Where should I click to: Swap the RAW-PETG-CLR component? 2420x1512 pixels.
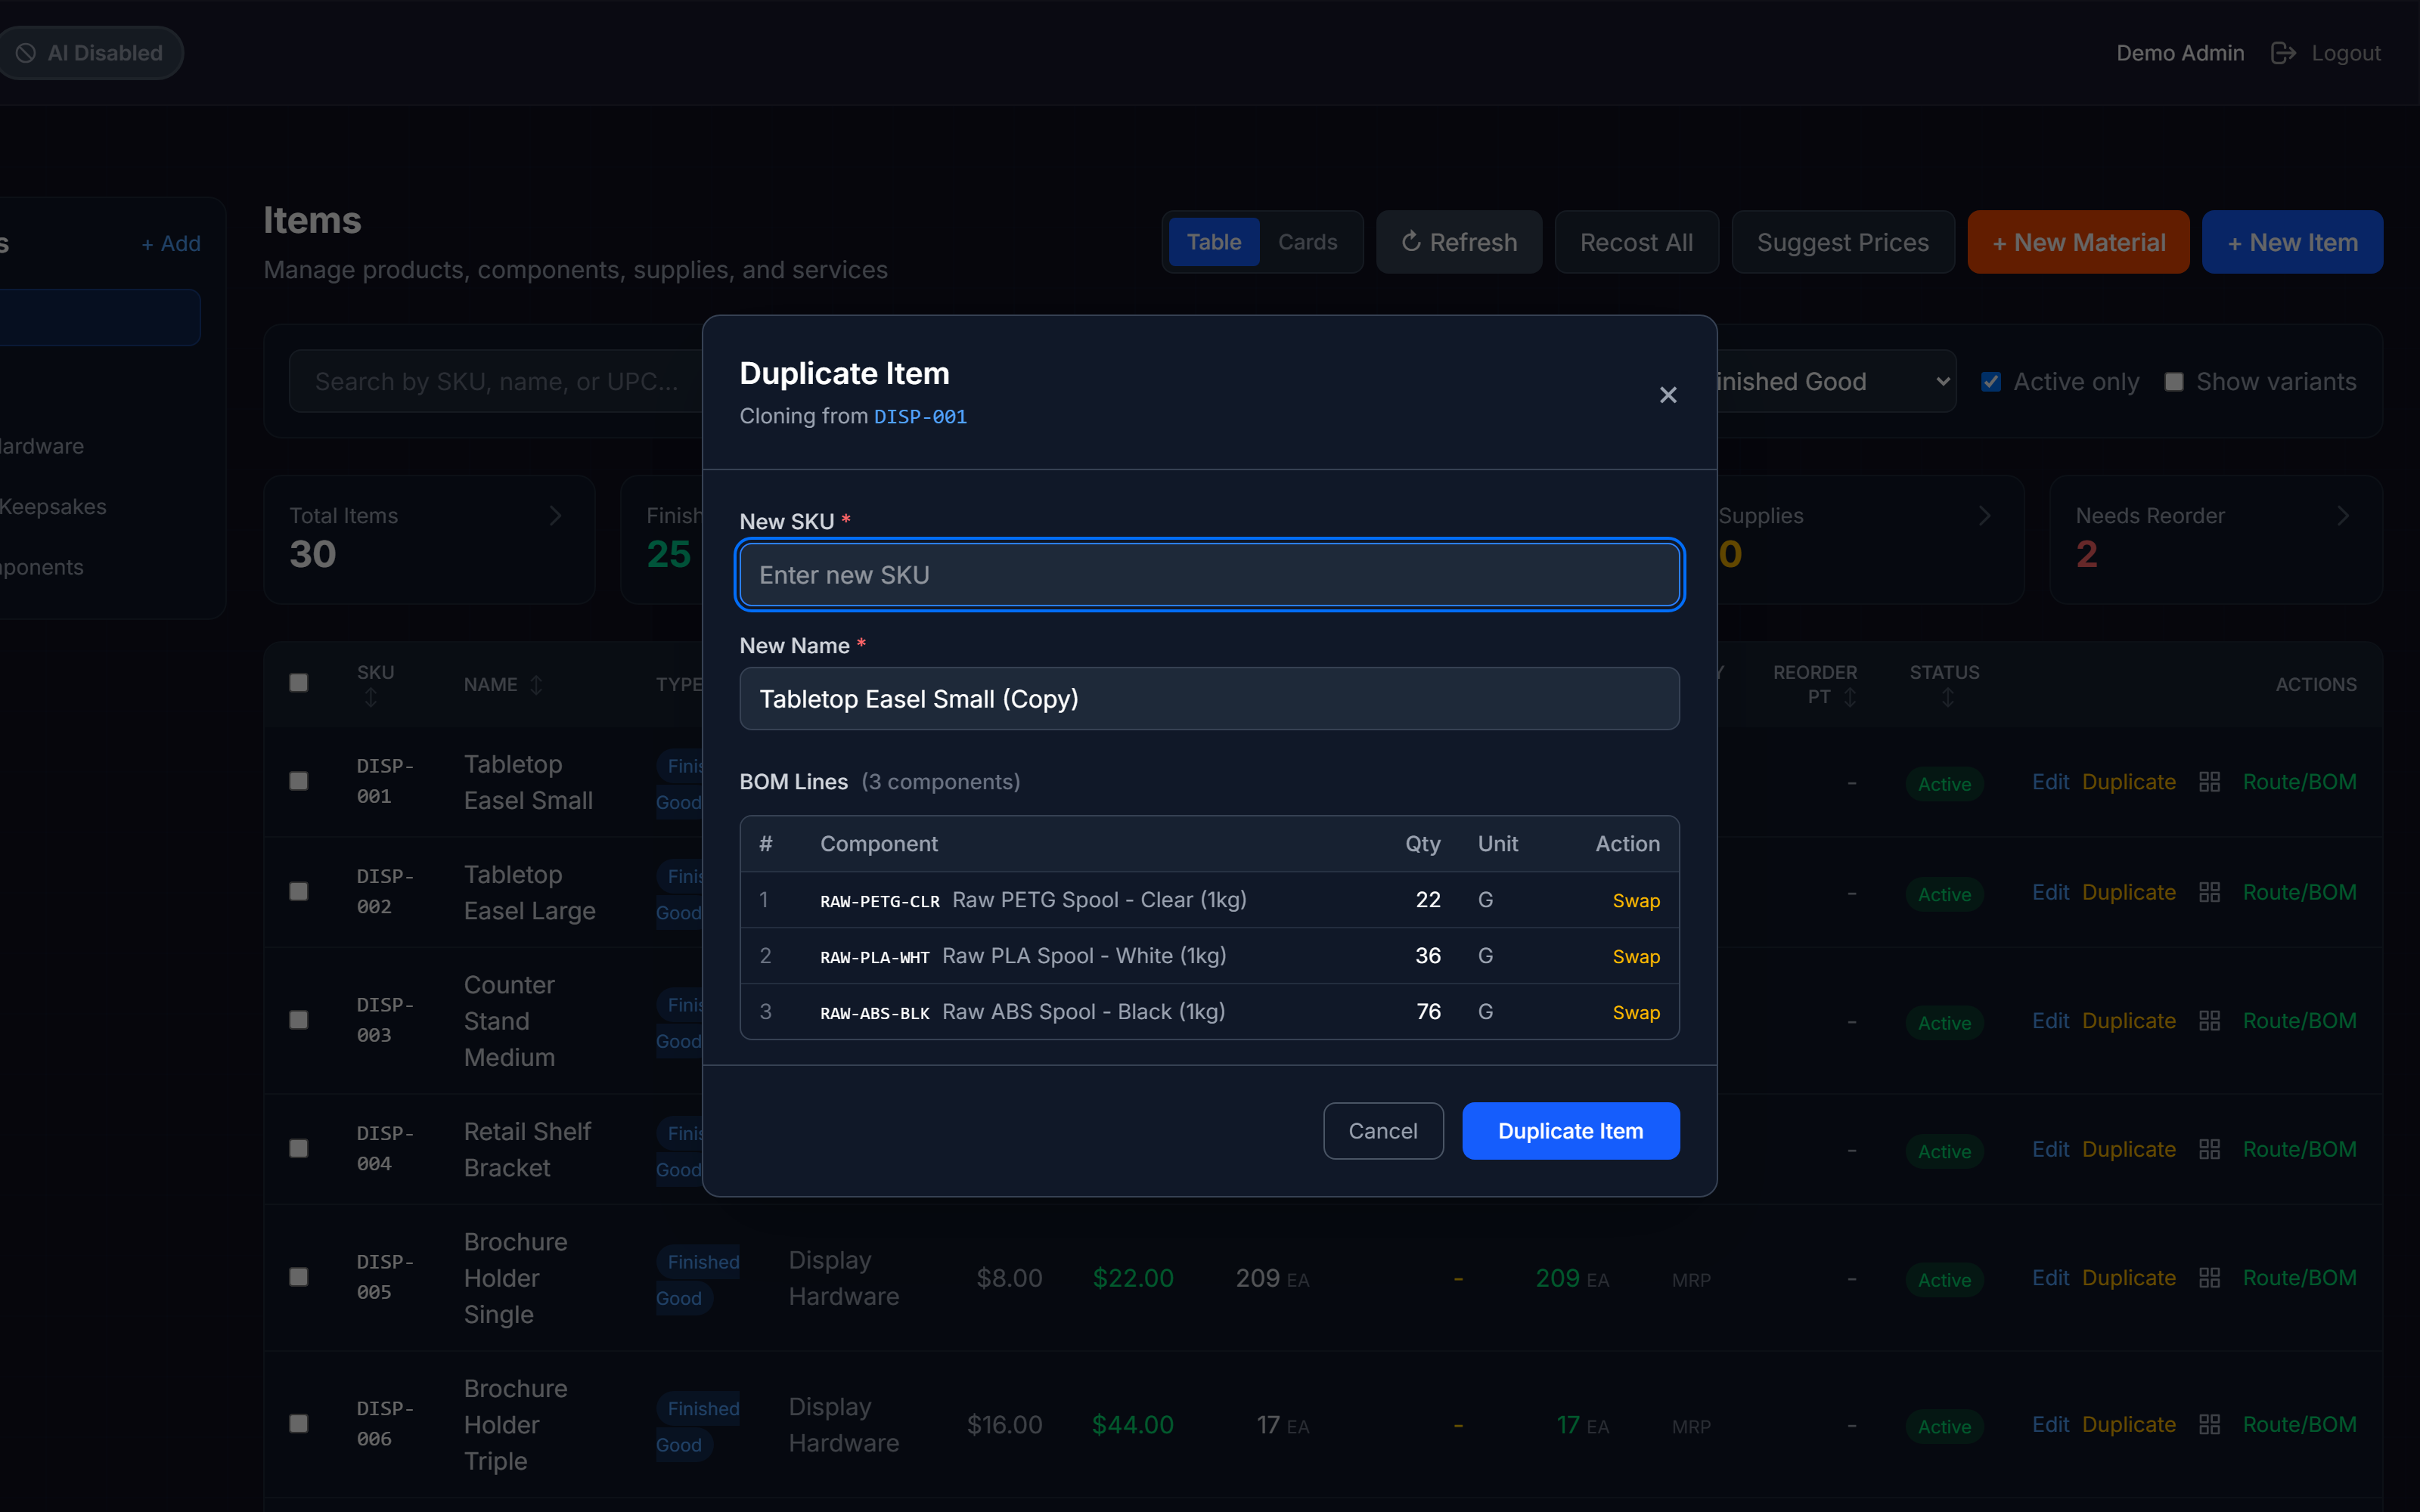point(1636,901)
